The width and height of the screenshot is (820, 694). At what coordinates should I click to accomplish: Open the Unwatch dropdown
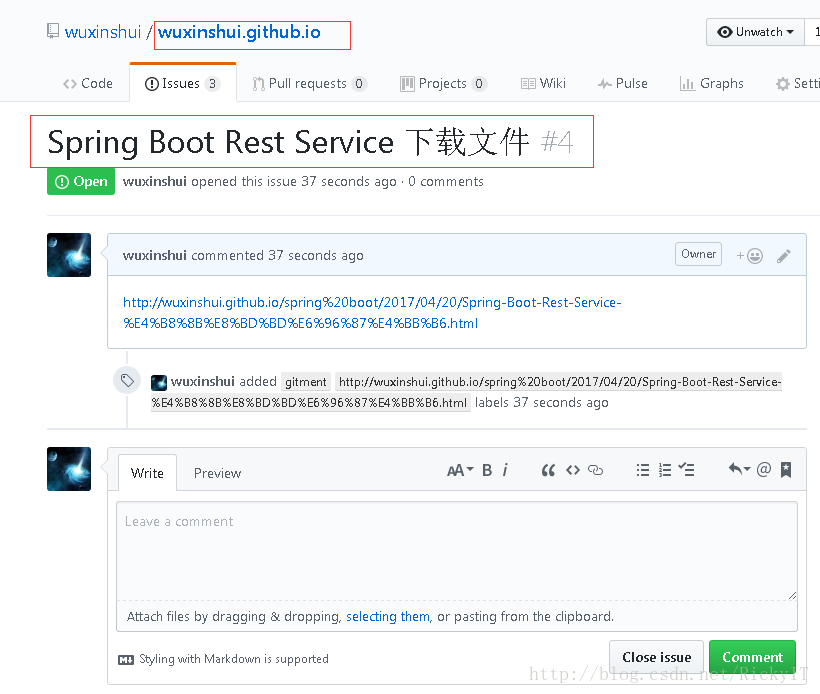pos(755,32)
